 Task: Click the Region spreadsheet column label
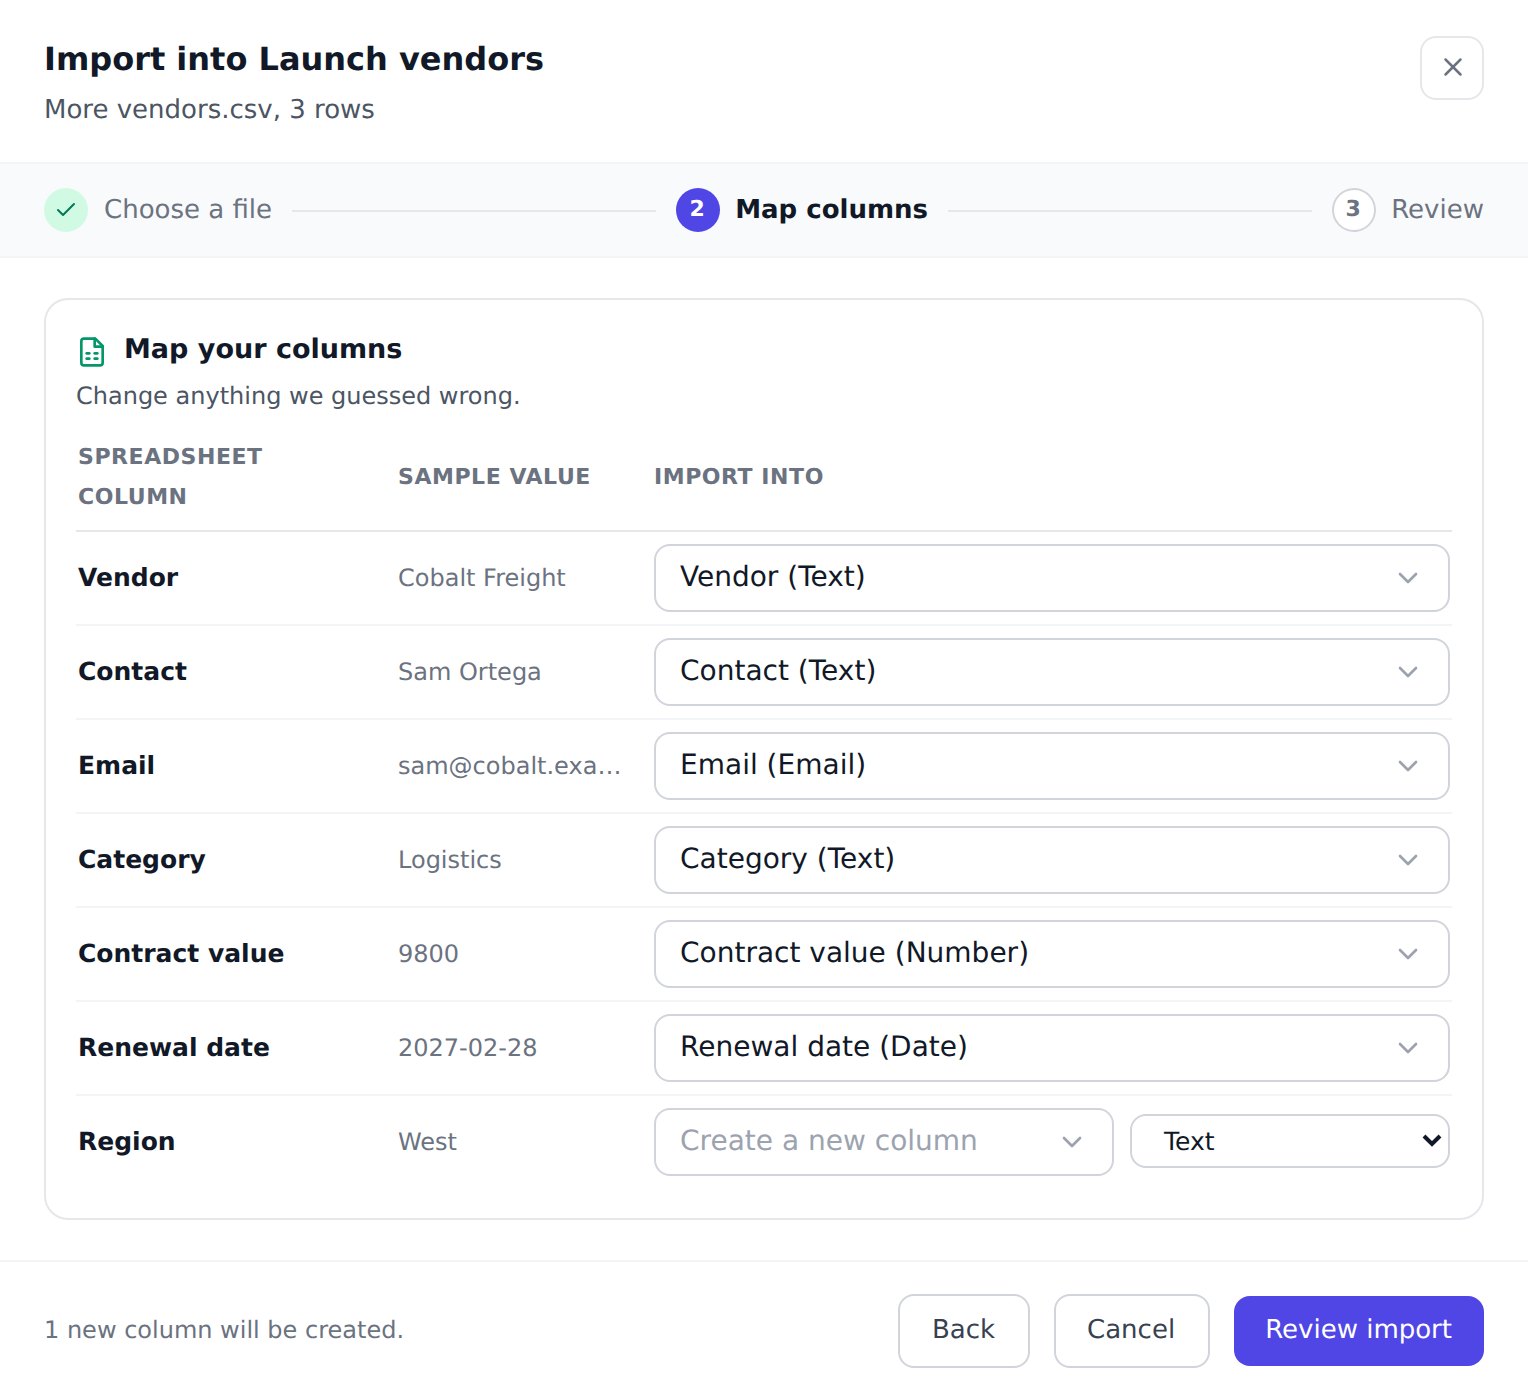[127, 1142]
